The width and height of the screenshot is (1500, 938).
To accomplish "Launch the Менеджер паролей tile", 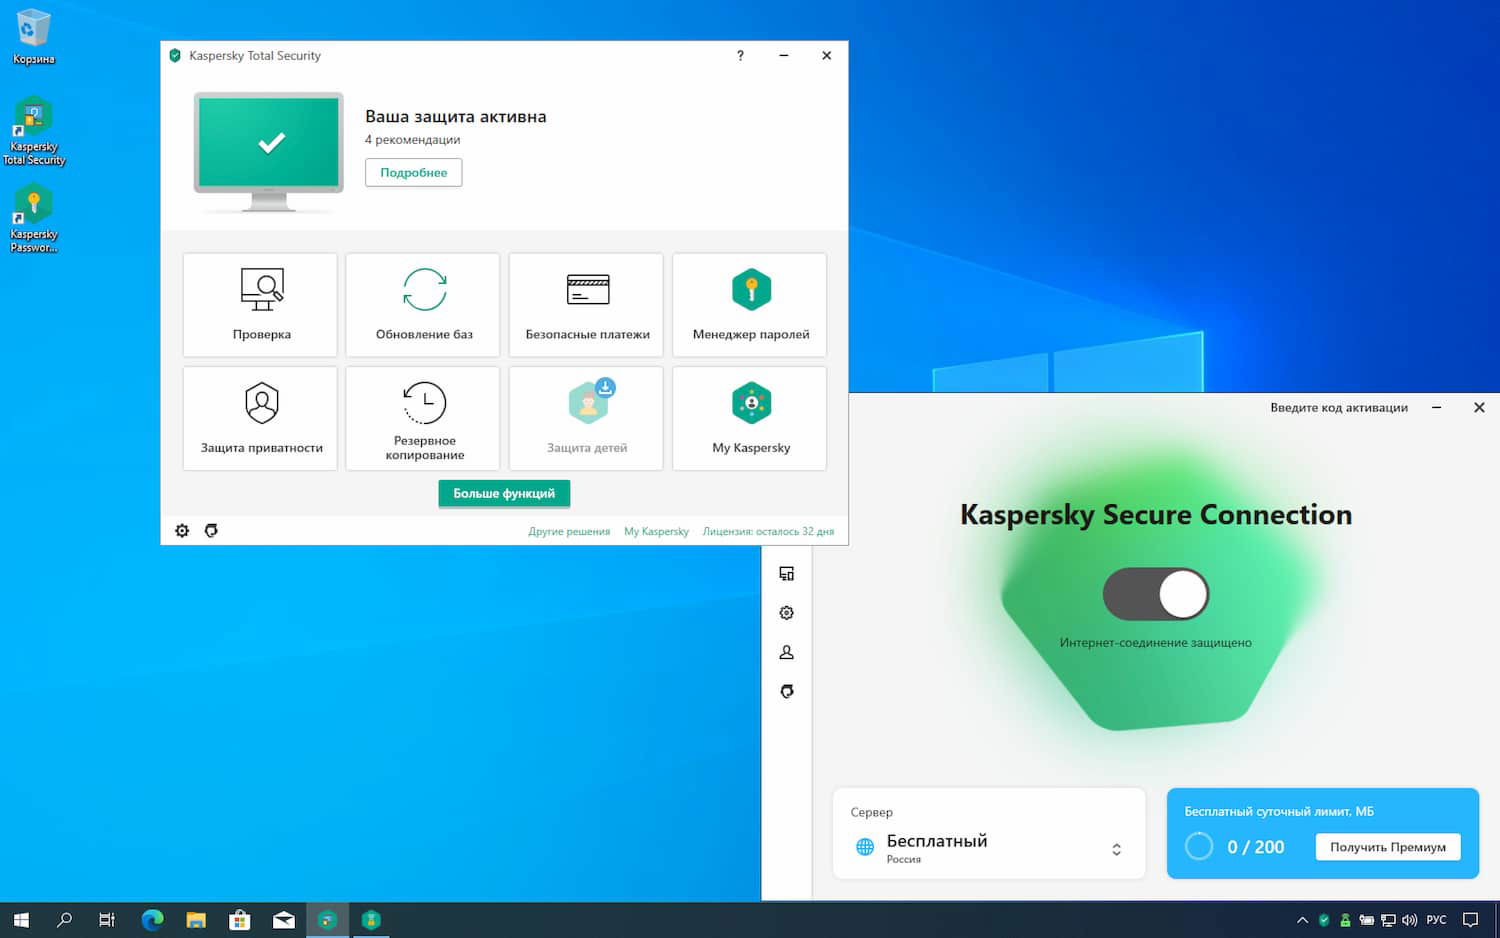I will click(750, 305).
